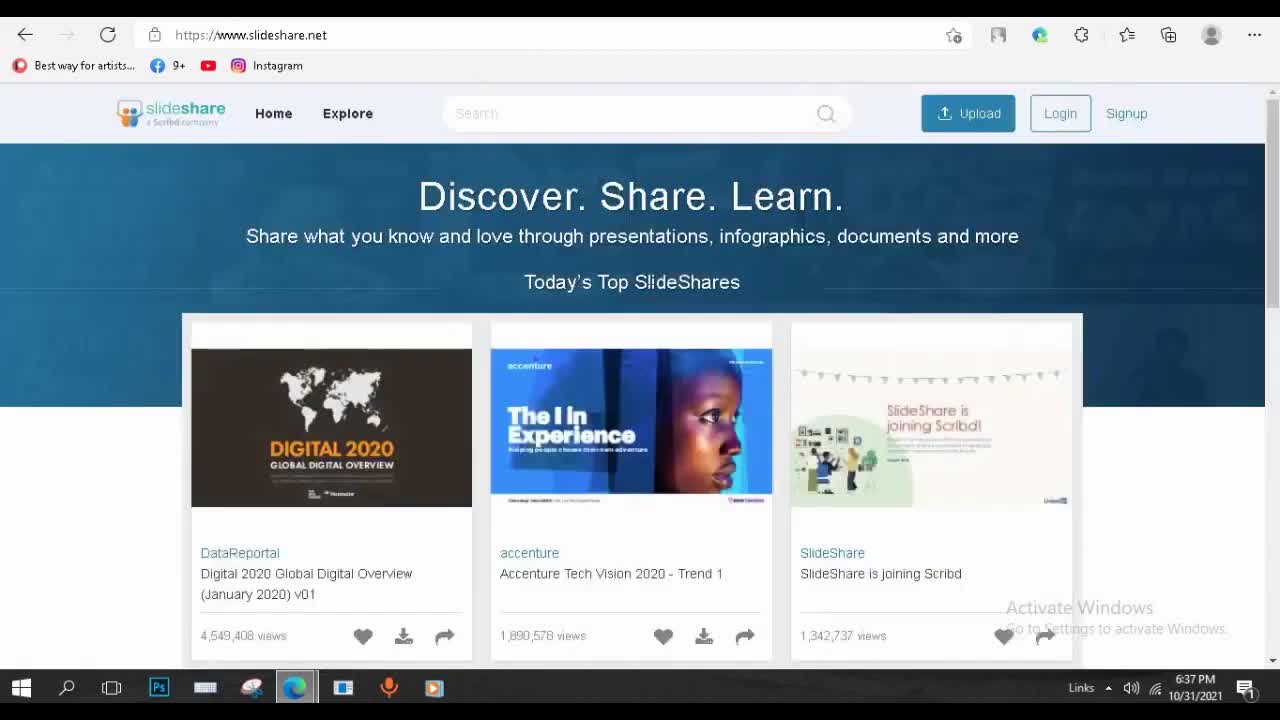Open YouTube bookmark icon
Image resolution: width=1280 pixels, height=720 pixels.
point(208,65)
